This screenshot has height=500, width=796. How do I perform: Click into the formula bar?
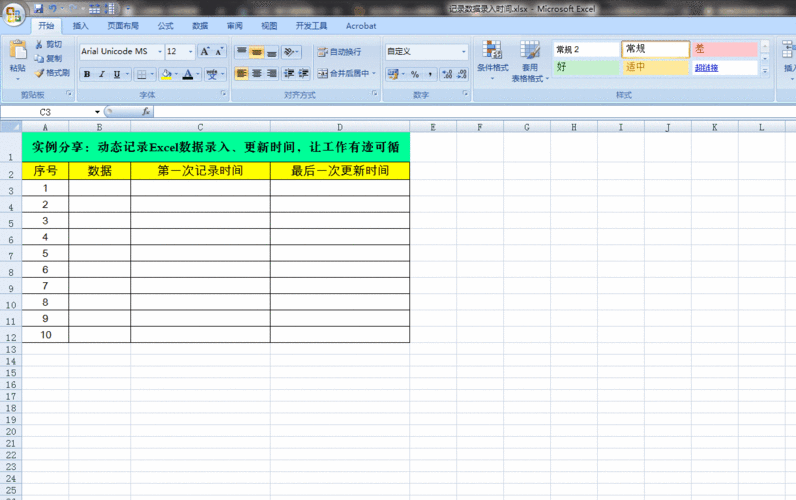474,112
